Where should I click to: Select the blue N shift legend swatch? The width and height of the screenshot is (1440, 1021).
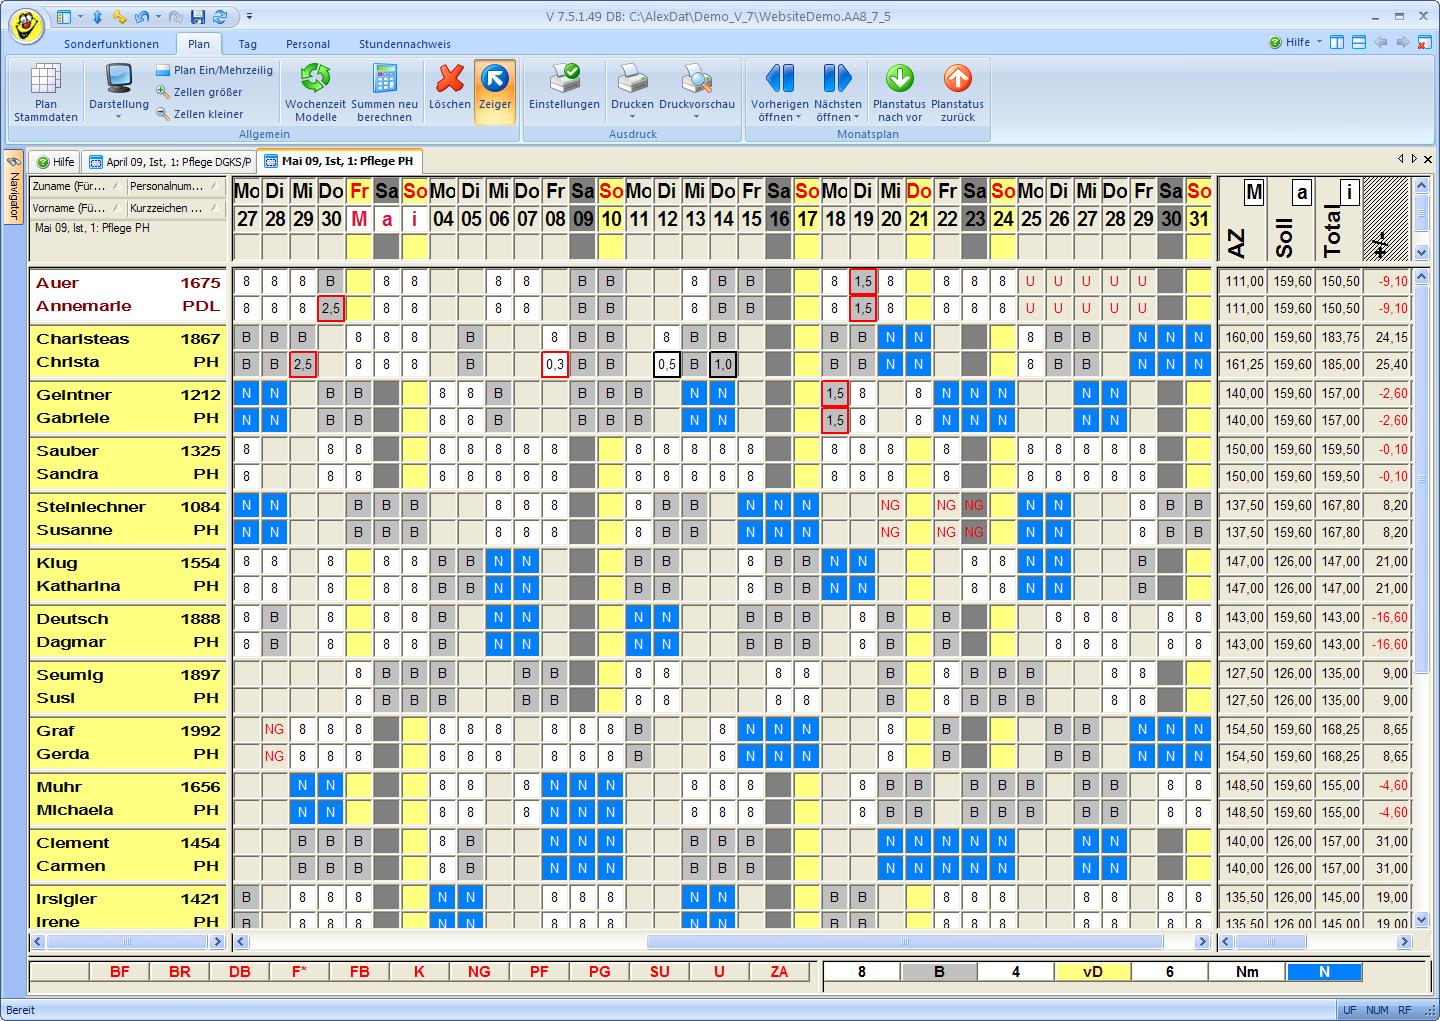(1324, 971)
